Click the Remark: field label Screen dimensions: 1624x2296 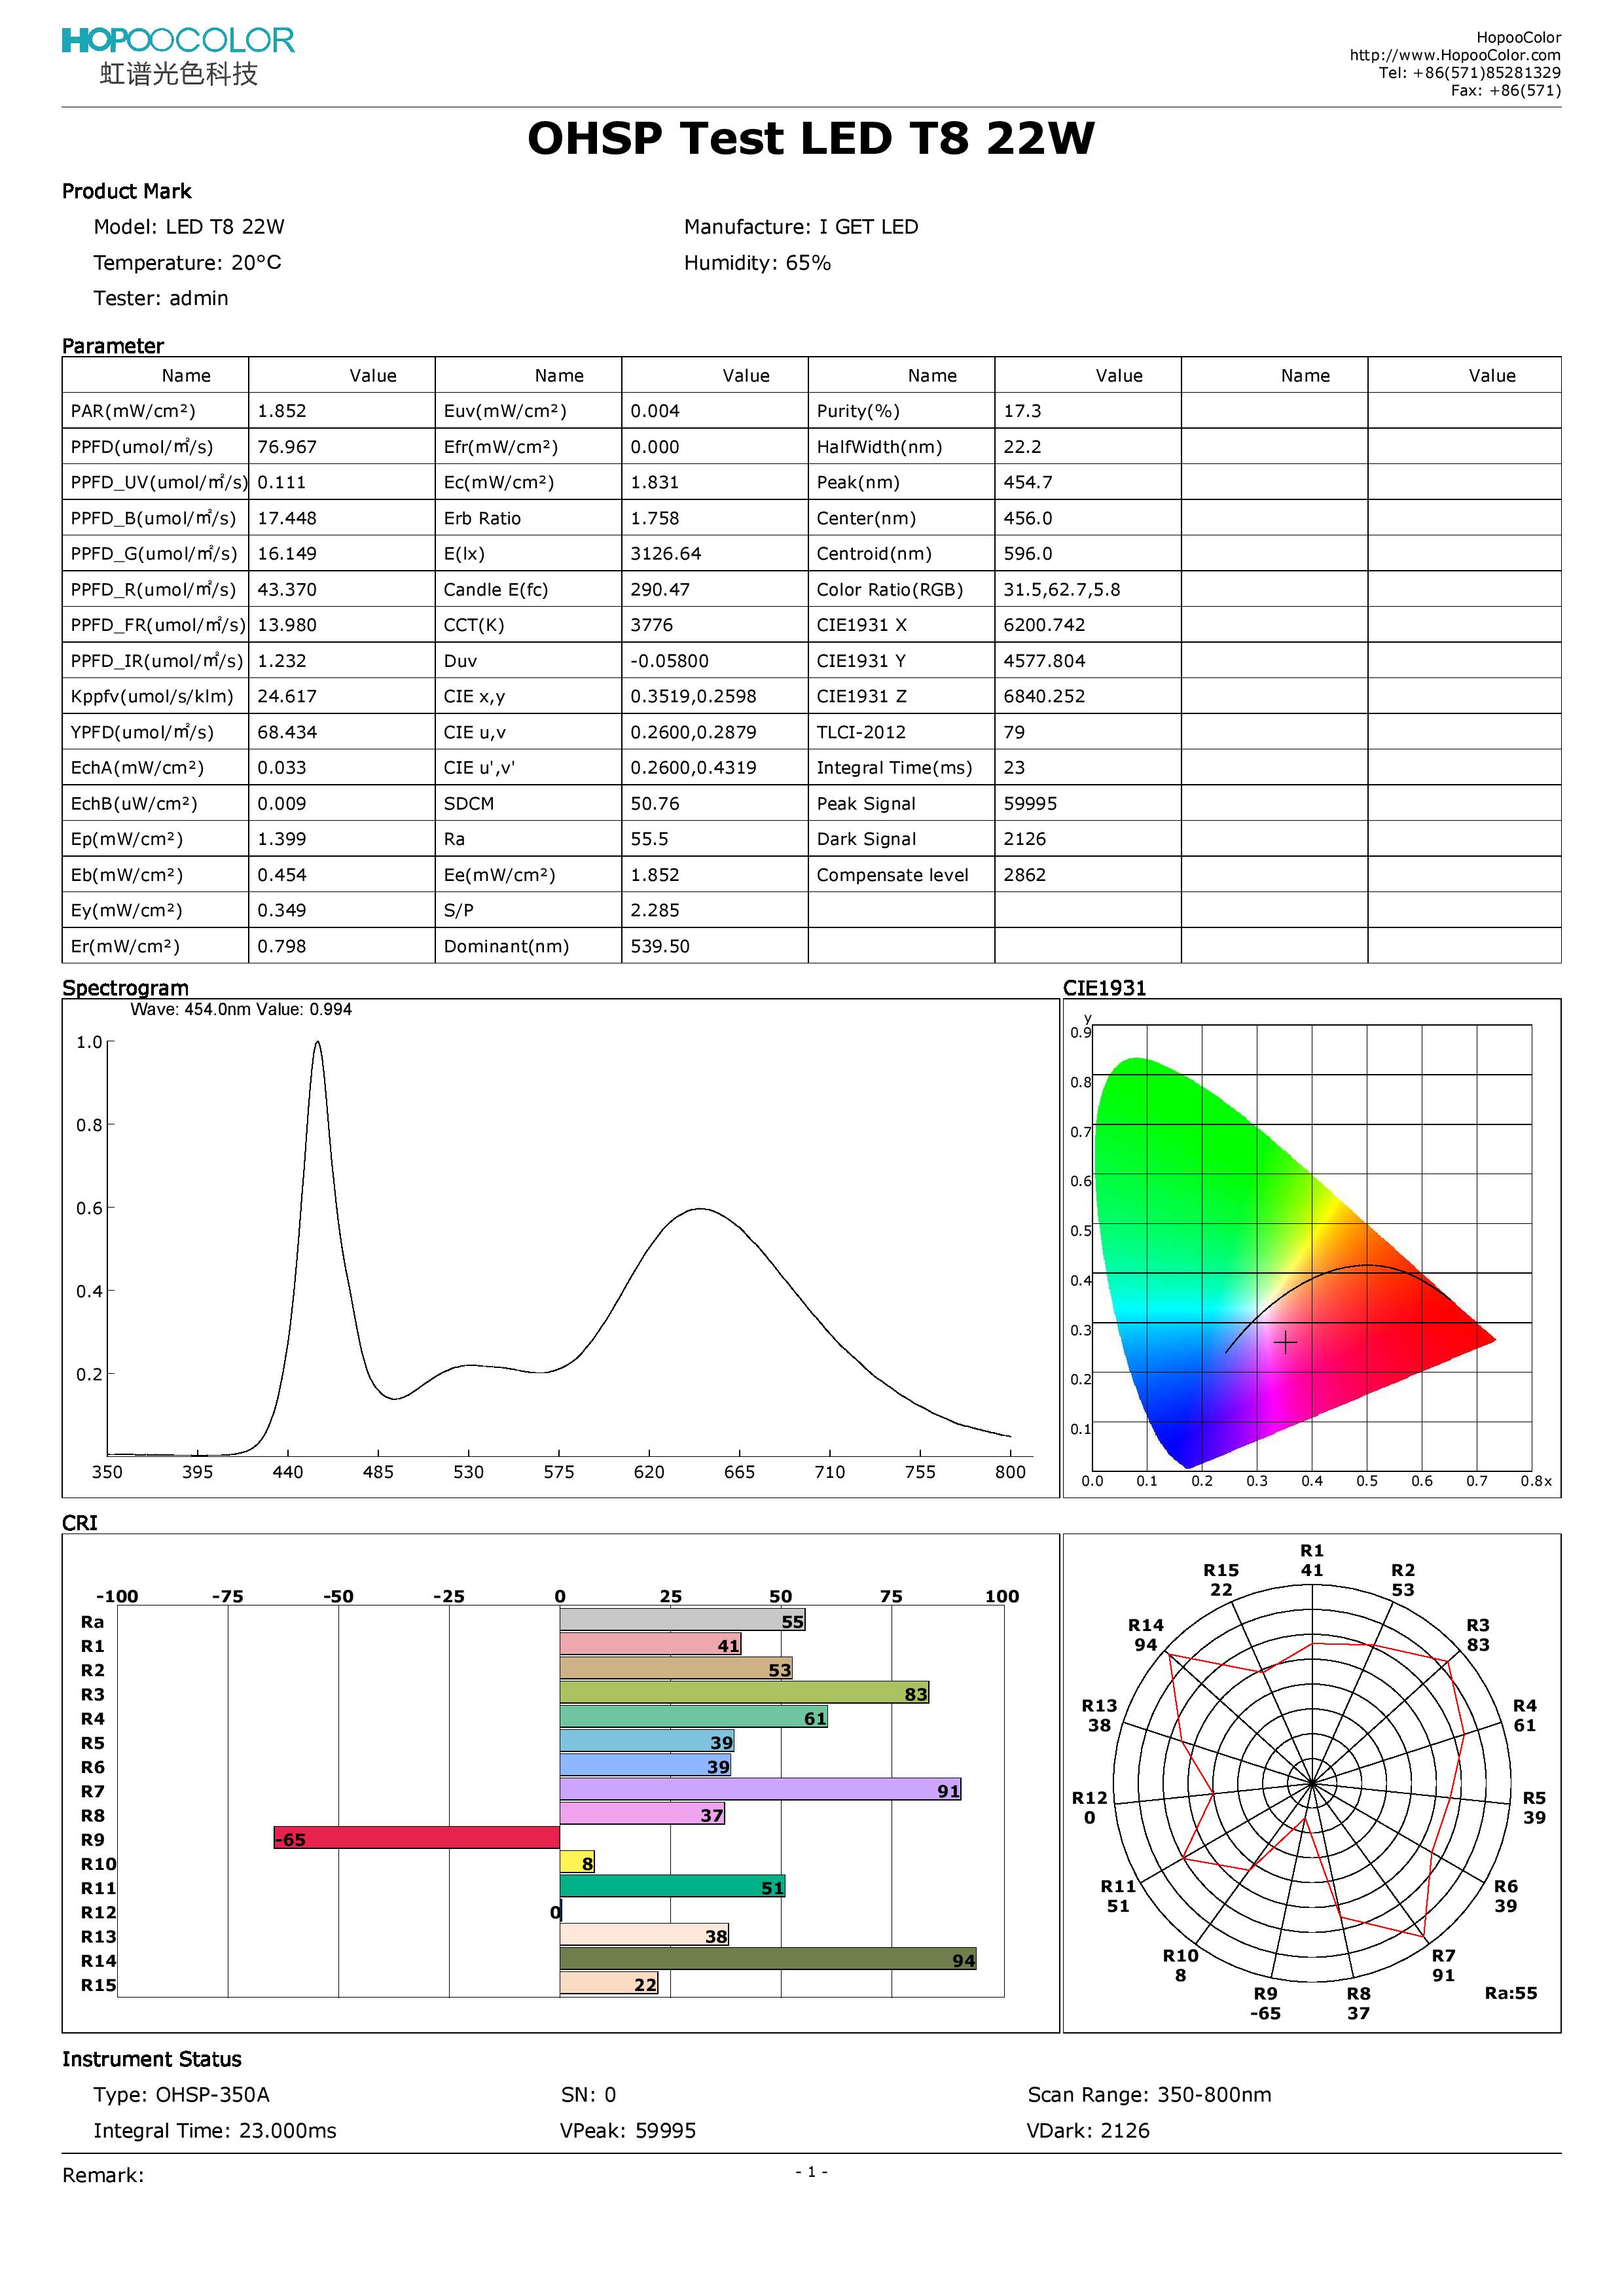pyautogui.click(x=103, y=2176)
